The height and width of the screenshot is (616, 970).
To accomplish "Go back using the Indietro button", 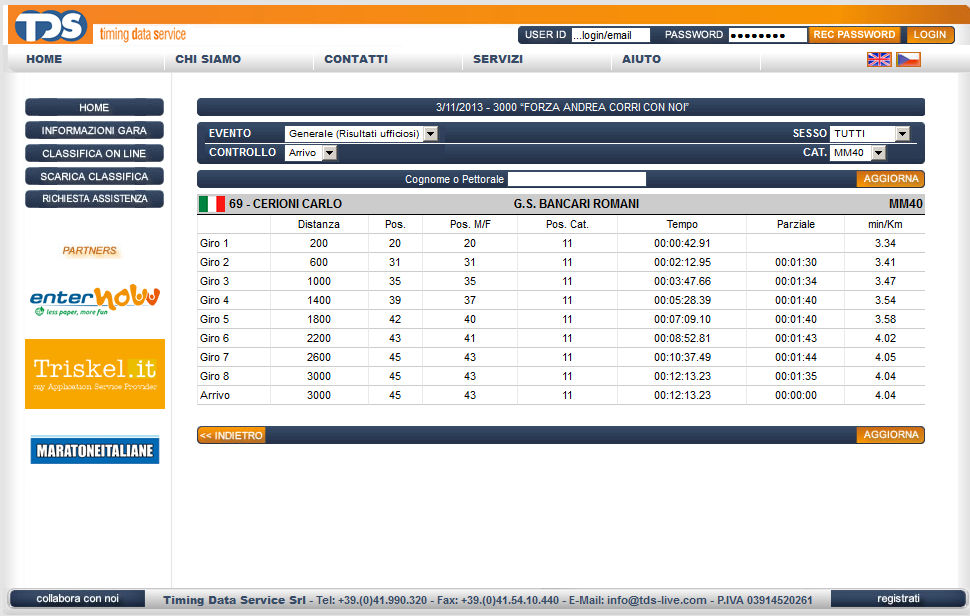I will [231, 435].
